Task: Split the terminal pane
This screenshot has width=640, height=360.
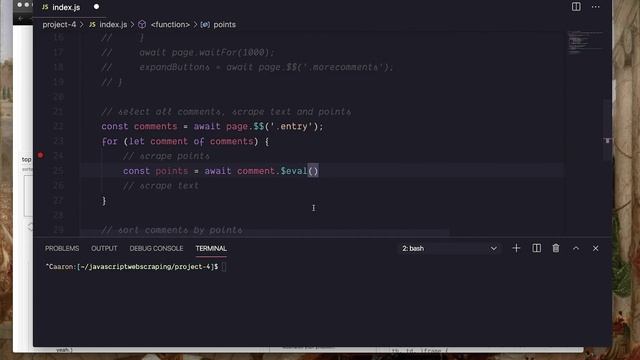Action: (536, 248)
